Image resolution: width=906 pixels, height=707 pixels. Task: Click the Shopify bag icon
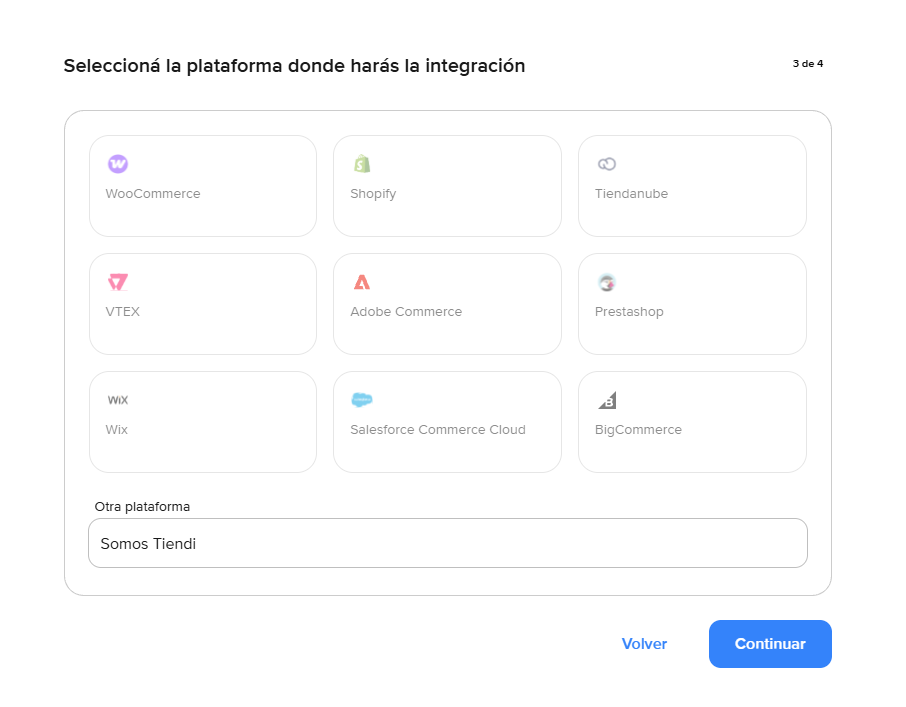362,164
